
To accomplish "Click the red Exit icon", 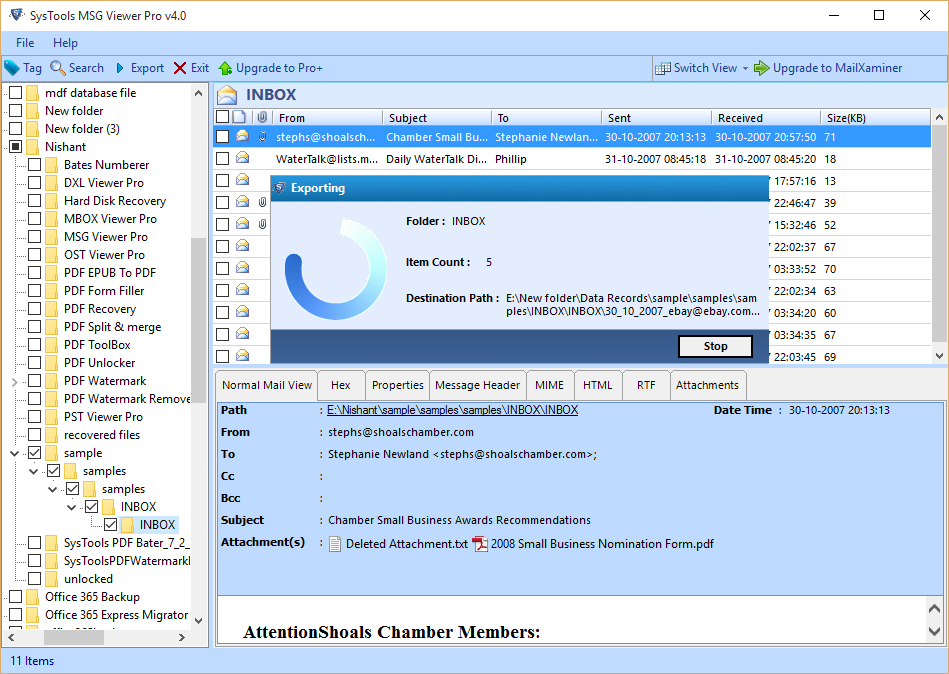I will tap(180, 68).
